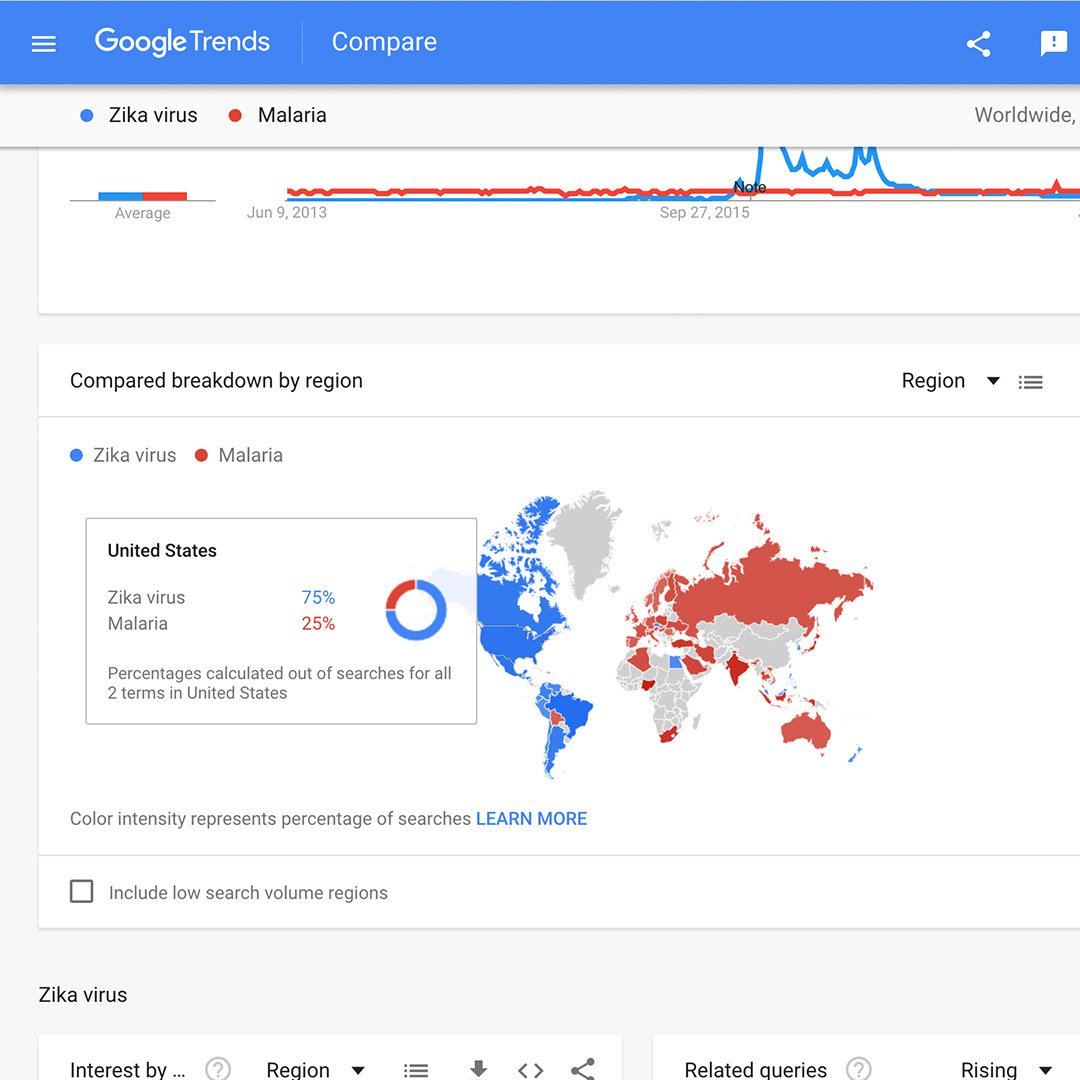Click the share icon in header
Viewport: 1080px width, 1080px height.
pos(978,44)
